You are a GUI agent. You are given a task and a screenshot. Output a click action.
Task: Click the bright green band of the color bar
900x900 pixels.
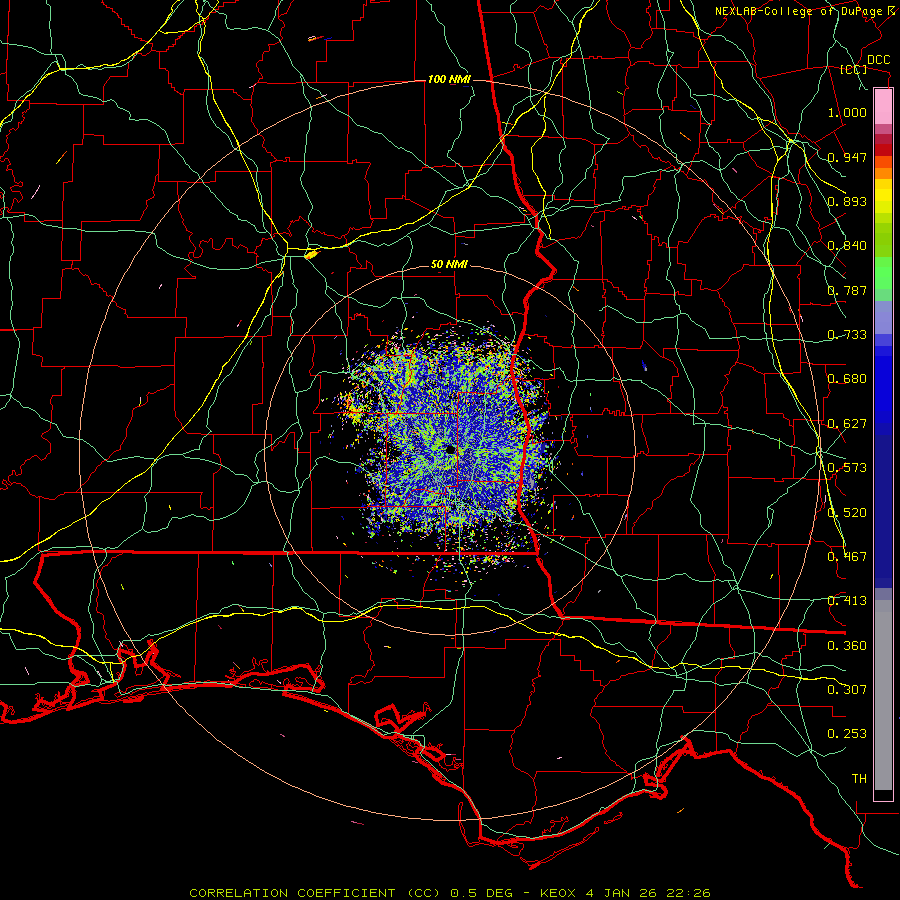point(883,273)
